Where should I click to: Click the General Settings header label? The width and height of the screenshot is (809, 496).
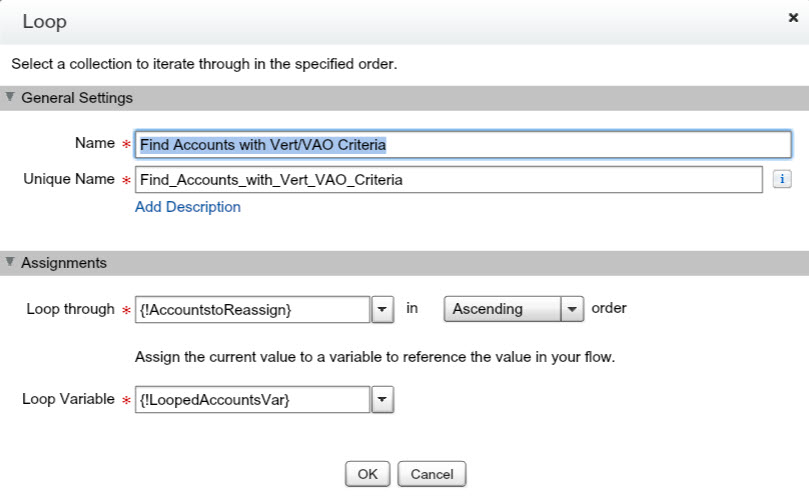tap(77, 98)
